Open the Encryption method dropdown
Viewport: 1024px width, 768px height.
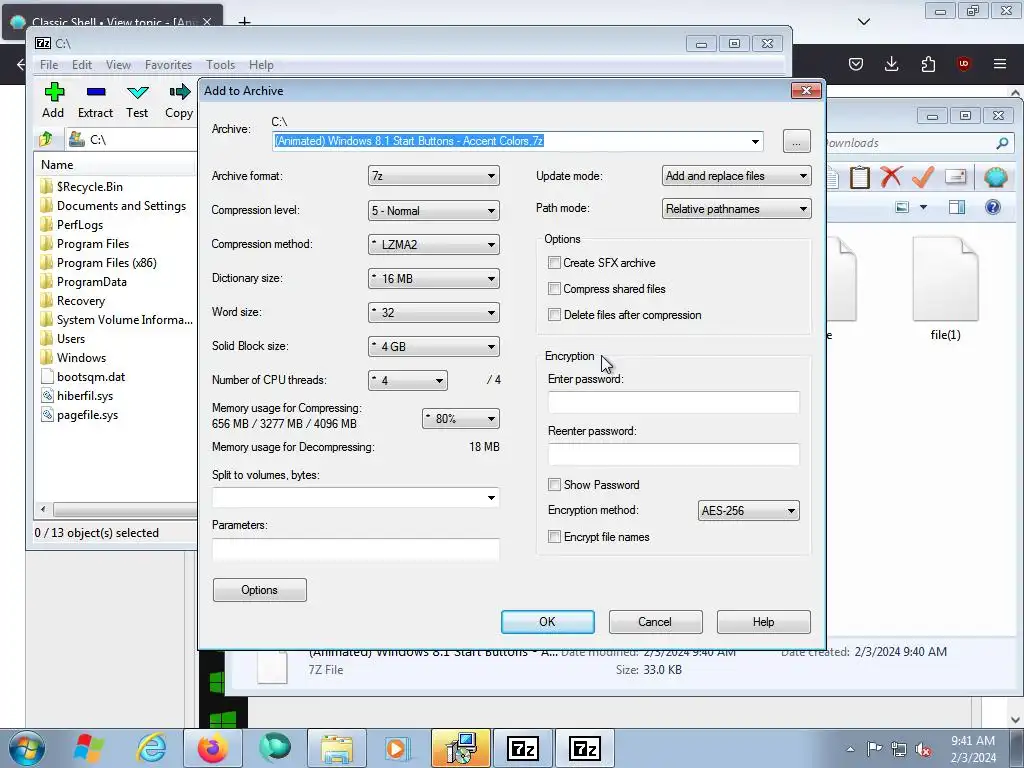(x=748, y=511)
